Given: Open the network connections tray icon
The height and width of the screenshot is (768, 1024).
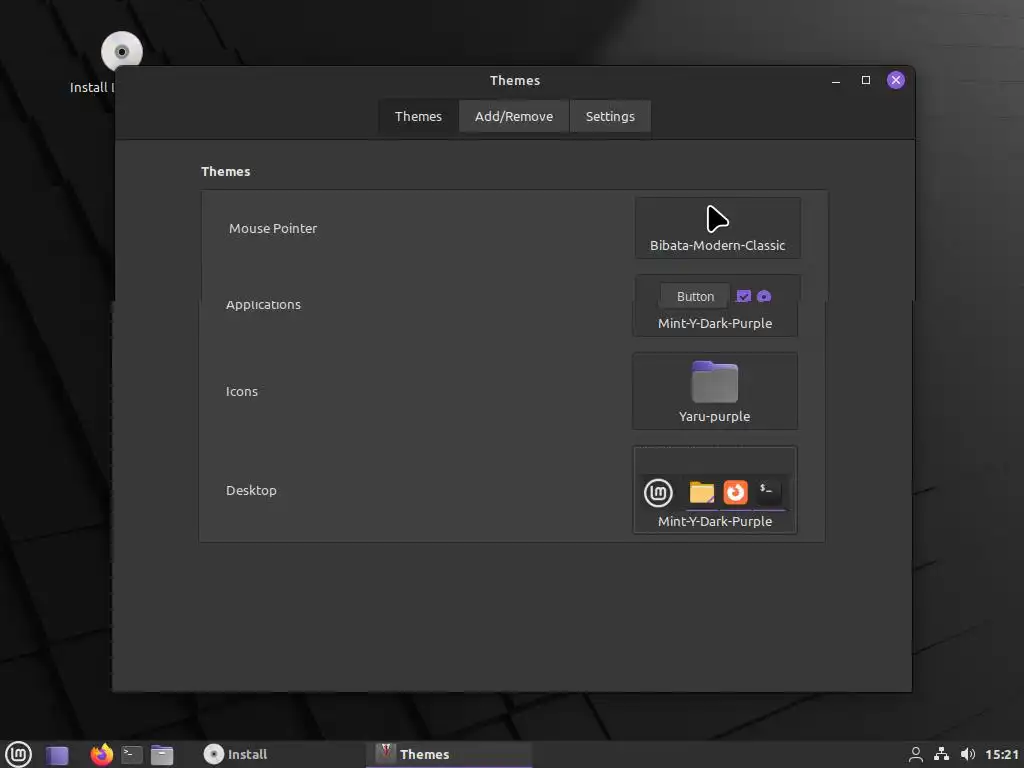Looking at the screenshot, I should [941, 754].
